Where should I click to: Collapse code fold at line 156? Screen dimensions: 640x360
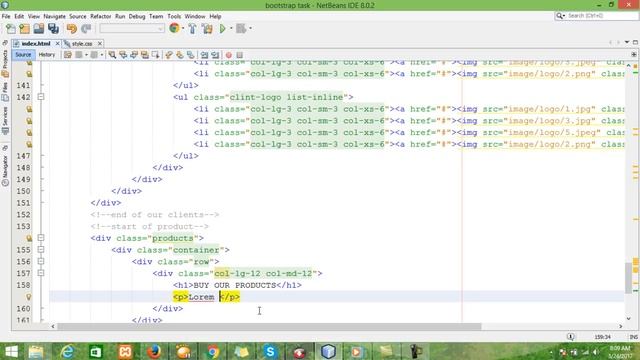click(41, 261)
